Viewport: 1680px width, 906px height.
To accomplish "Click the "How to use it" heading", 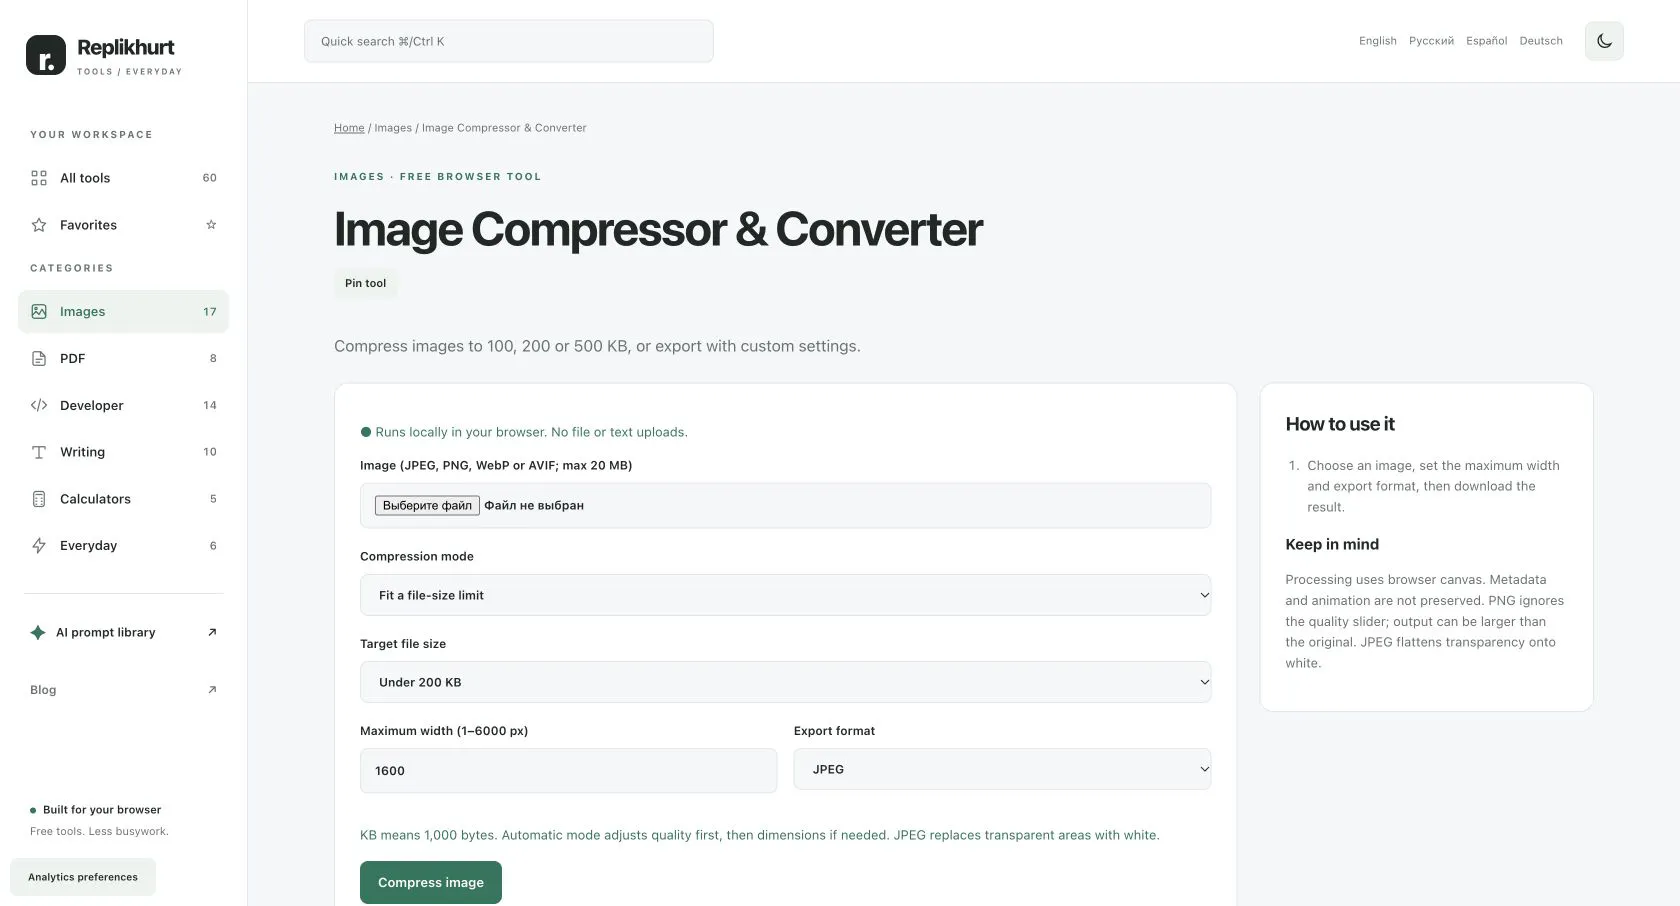I will 1340,424.
